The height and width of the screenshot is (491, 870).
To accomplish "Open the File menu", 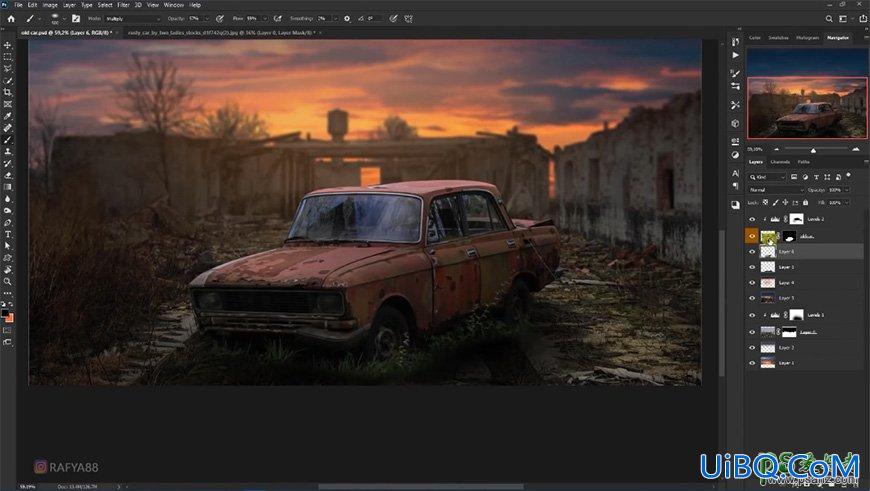I will coord(19,4).
